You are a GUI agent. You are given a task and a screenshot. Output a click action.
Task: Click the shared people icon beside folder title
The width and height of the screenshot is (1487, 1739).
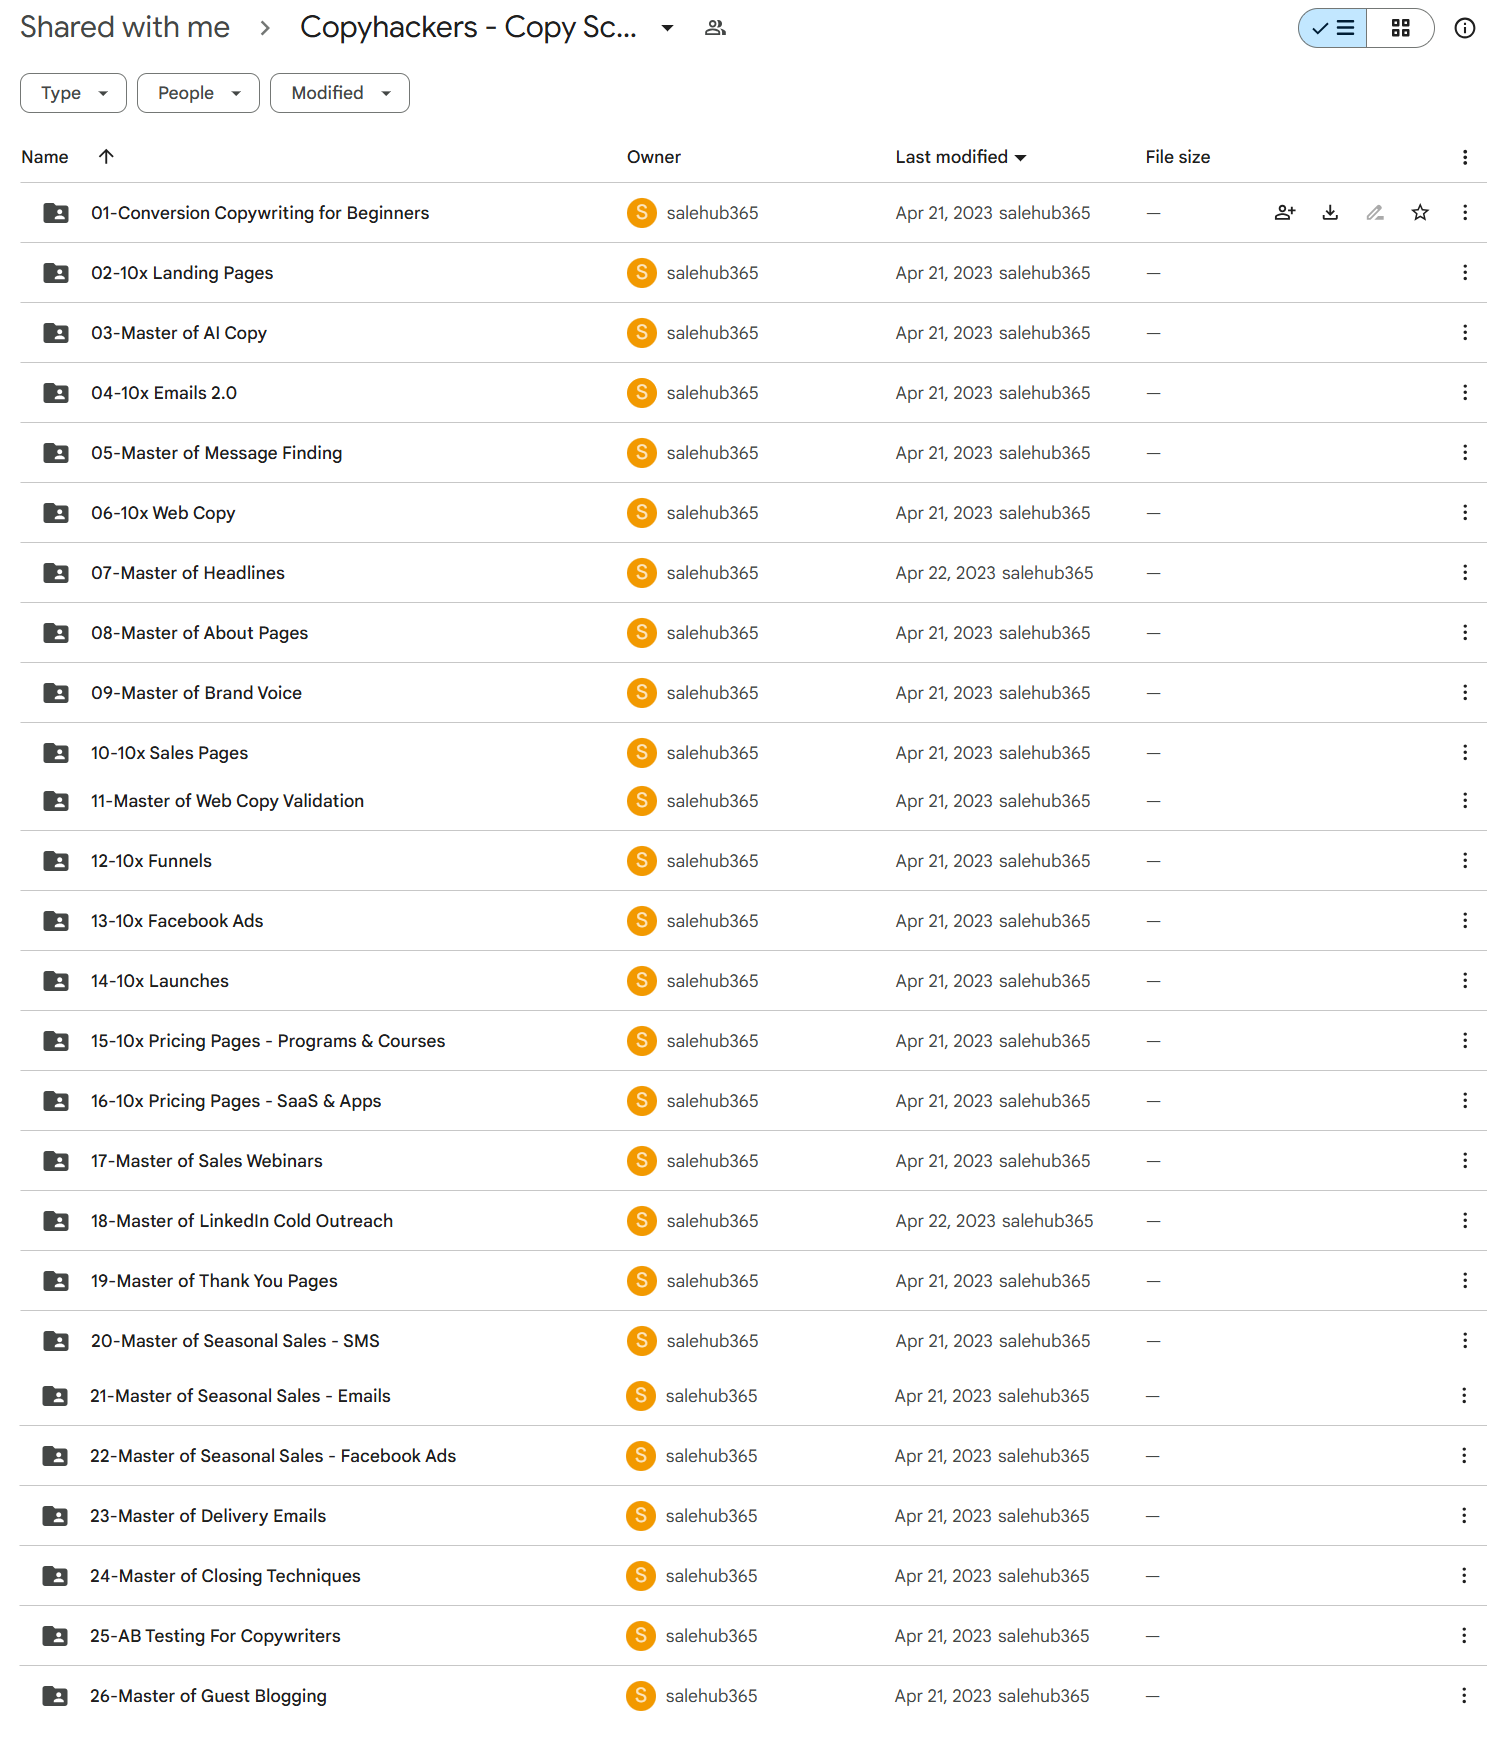pyautogui.click(x=715, y=28)
